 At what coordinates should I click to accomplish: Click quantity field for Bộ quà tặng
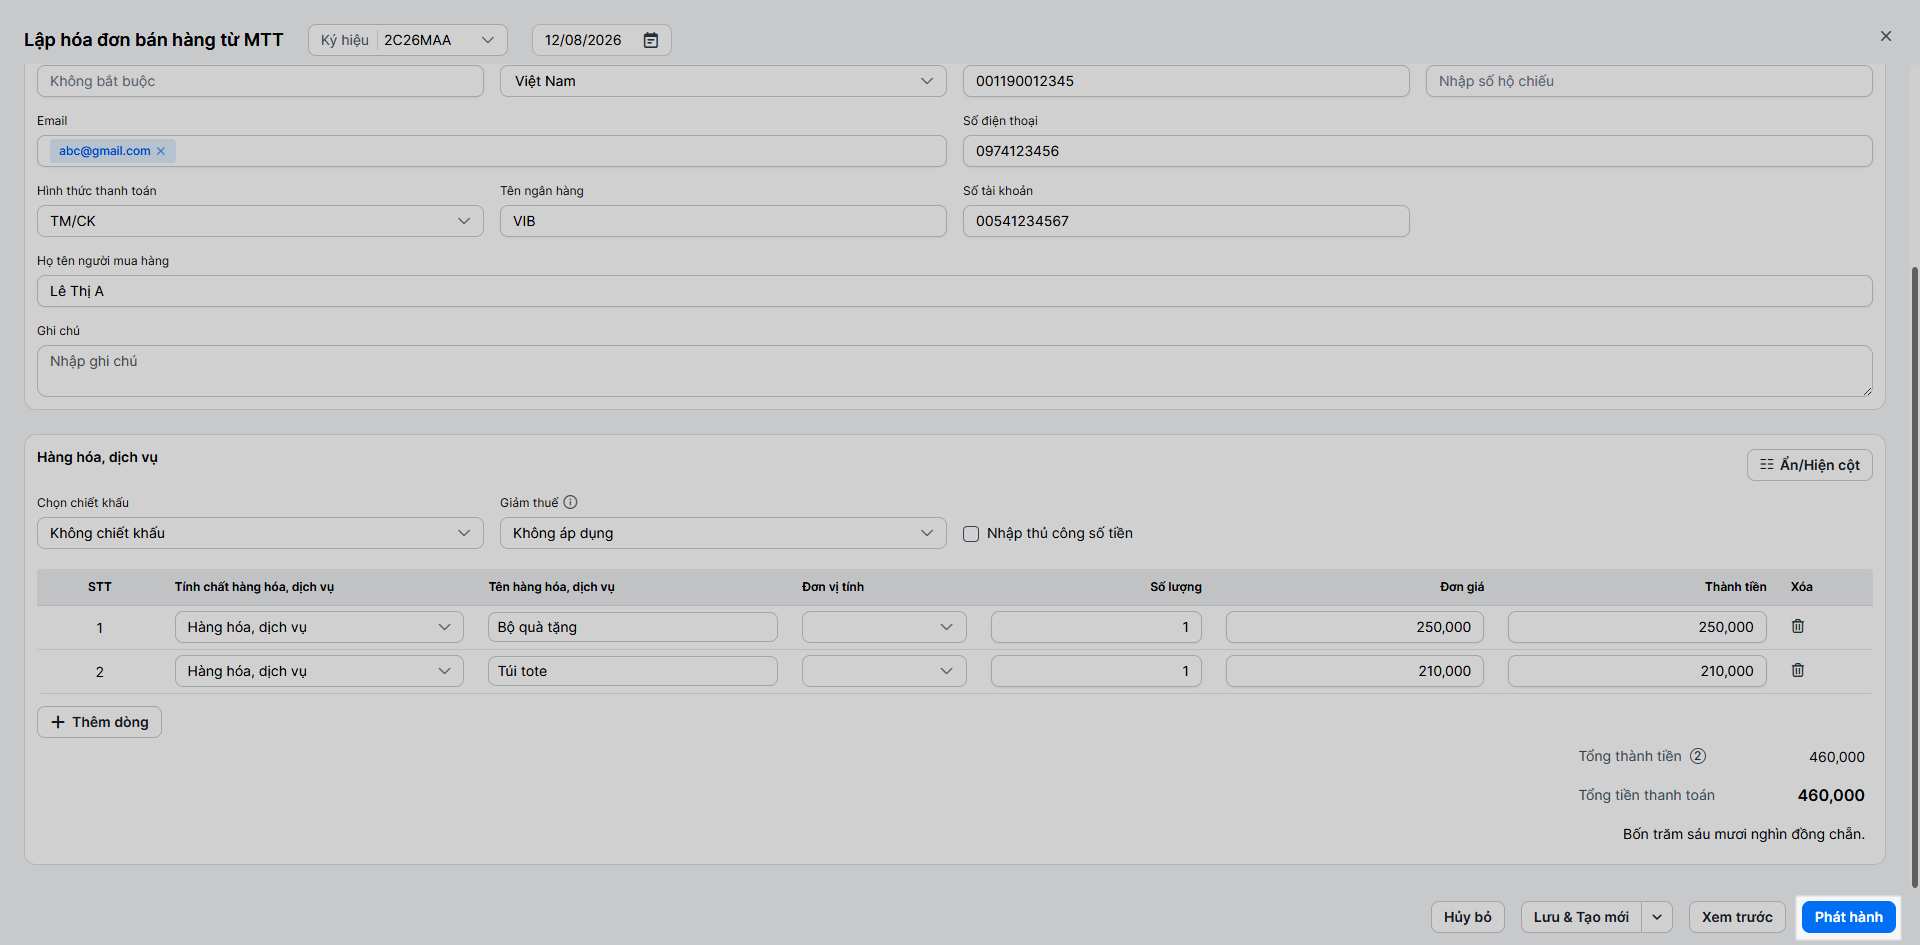tap(1096, 627)
